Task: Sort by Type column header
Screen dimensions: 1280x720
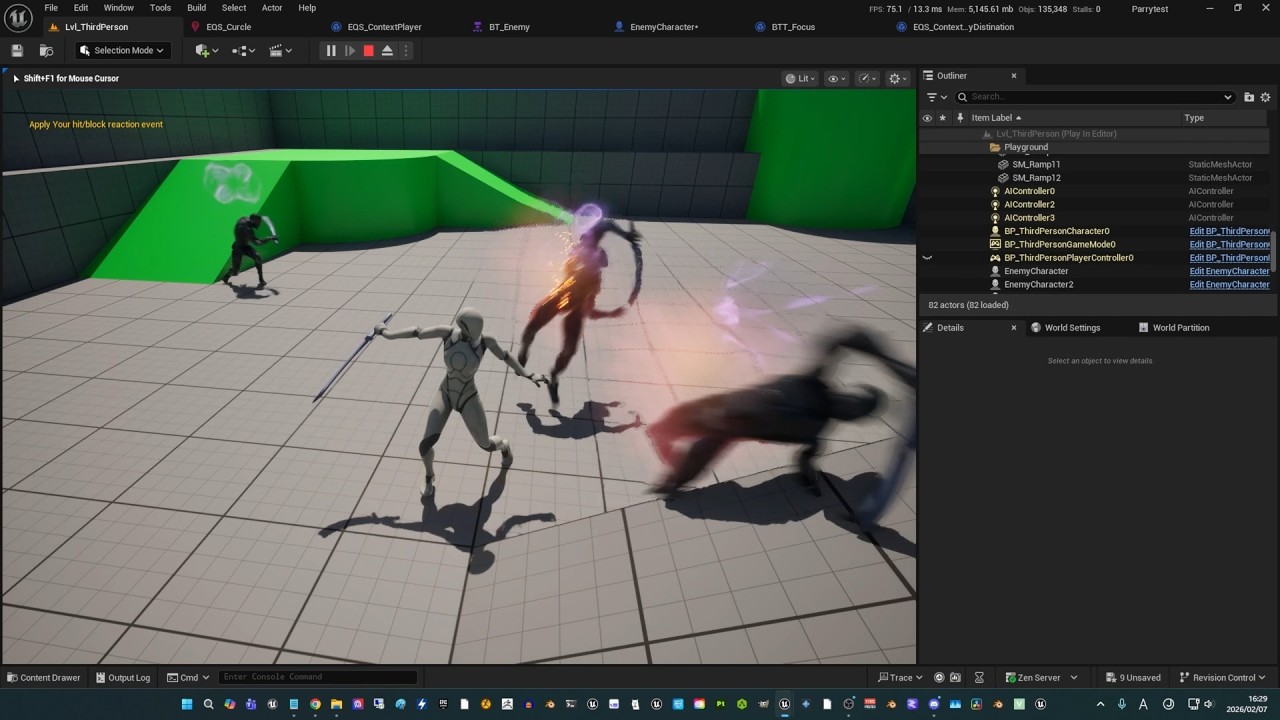Action: (1194, 118)
